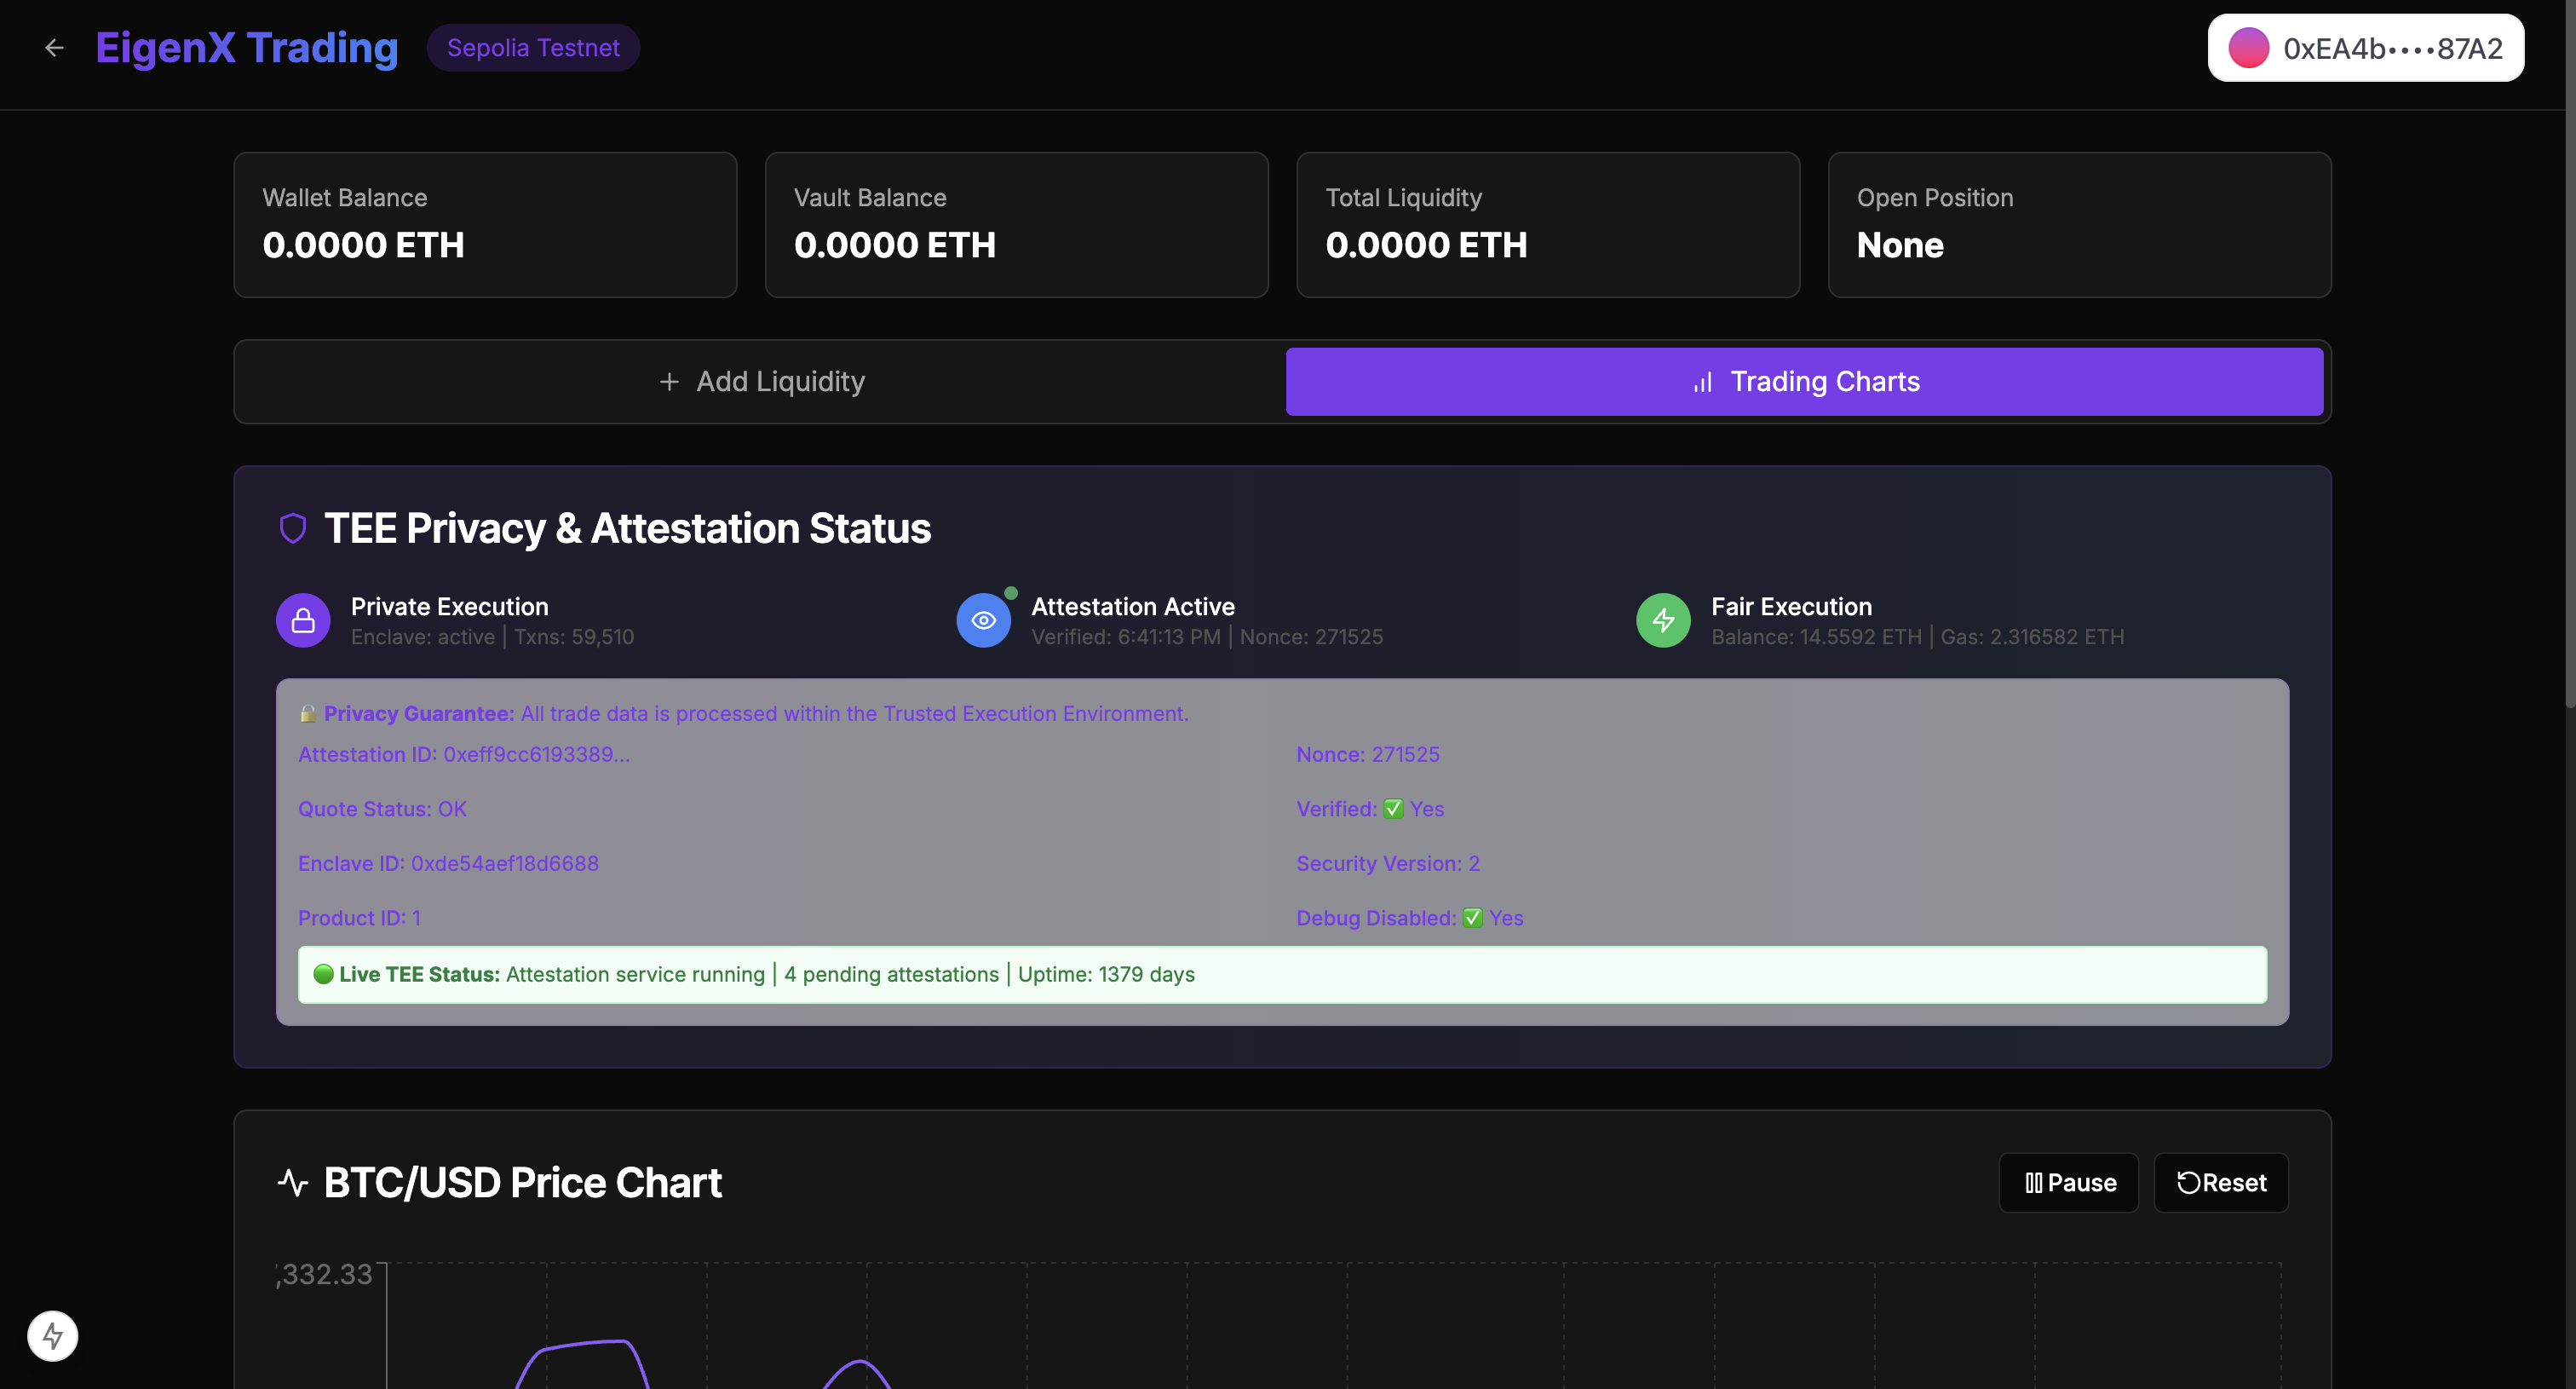Click the purple lock Private Execution icon

coord(303,621)
